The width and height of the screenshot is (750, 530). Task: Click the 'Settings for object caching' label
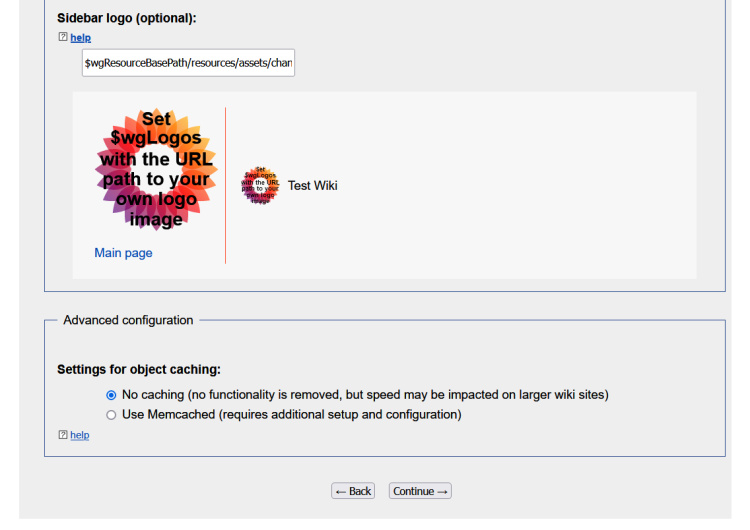(x=138, y=369)
